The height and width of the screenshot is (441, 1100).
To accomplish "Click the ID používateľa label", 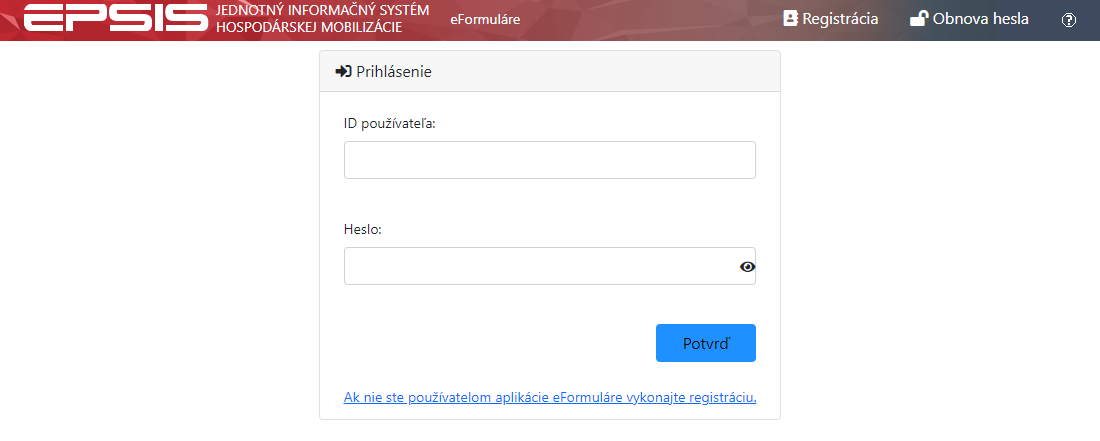I will pos(390,123).
